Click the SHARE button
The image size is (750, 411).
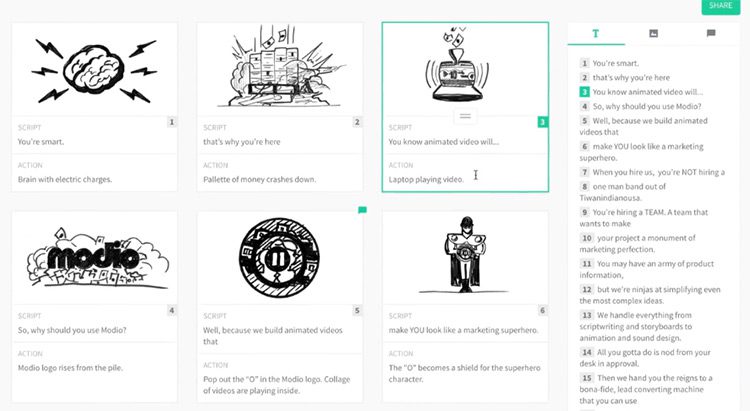720,6
